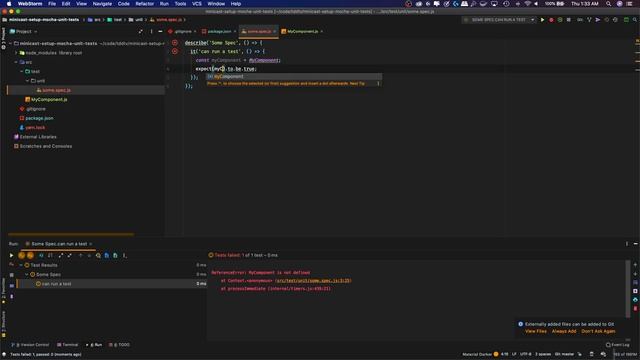
Task: Rerun tests with the play icon in Run panel
Action: click(x=11, y=256)
